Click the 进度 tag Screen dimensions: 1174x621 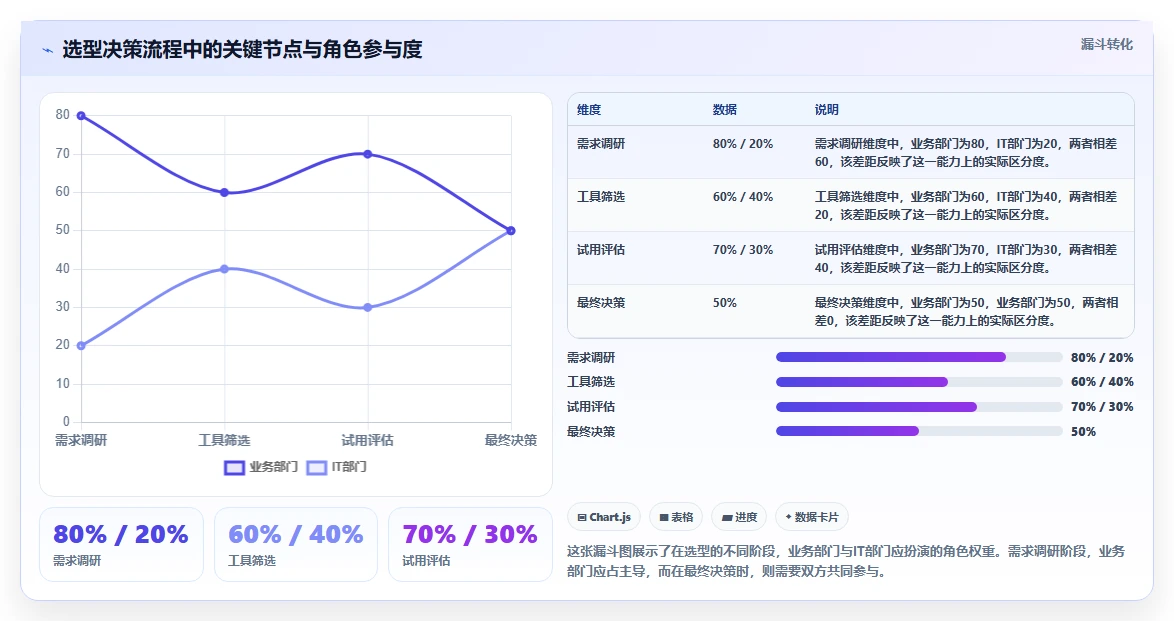[x=738, y=517]
